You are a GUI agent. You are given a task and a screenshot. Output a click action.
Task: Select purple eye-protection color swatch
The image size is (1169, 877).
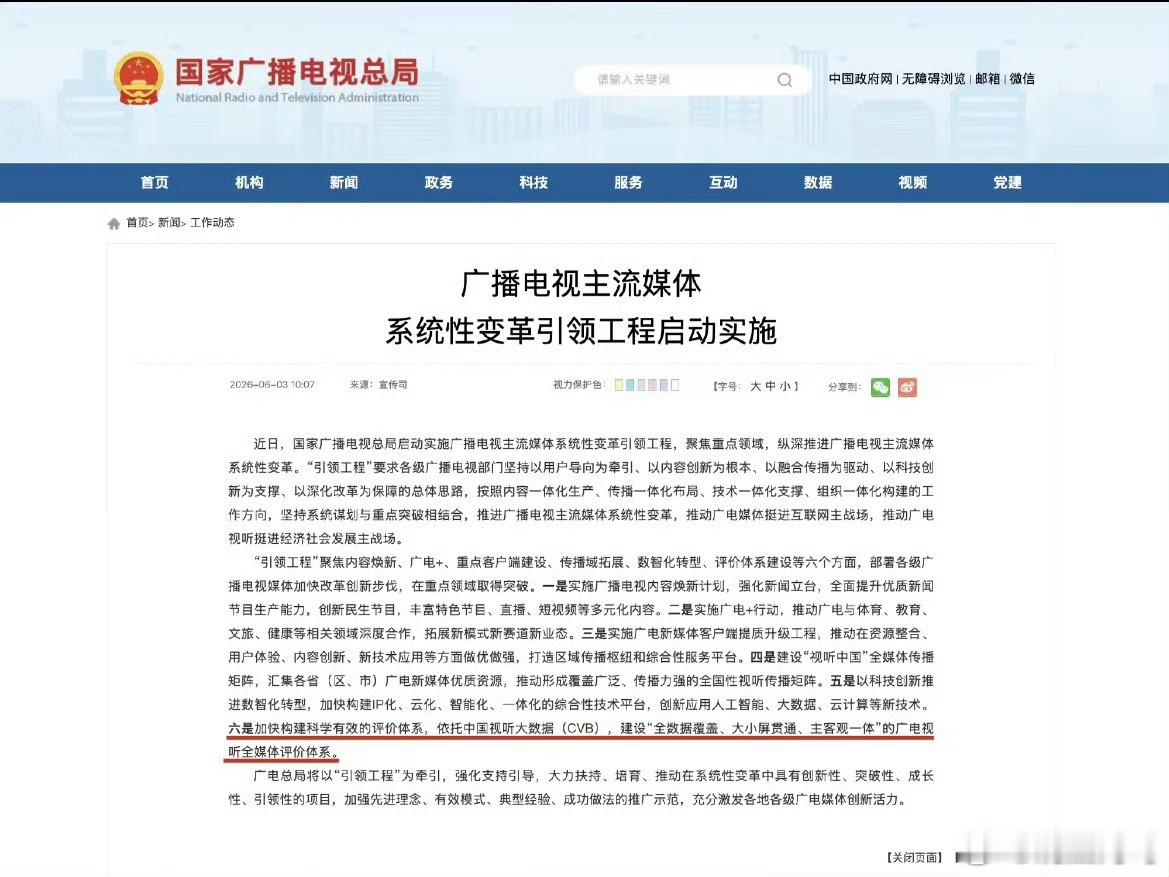(664, 385)
